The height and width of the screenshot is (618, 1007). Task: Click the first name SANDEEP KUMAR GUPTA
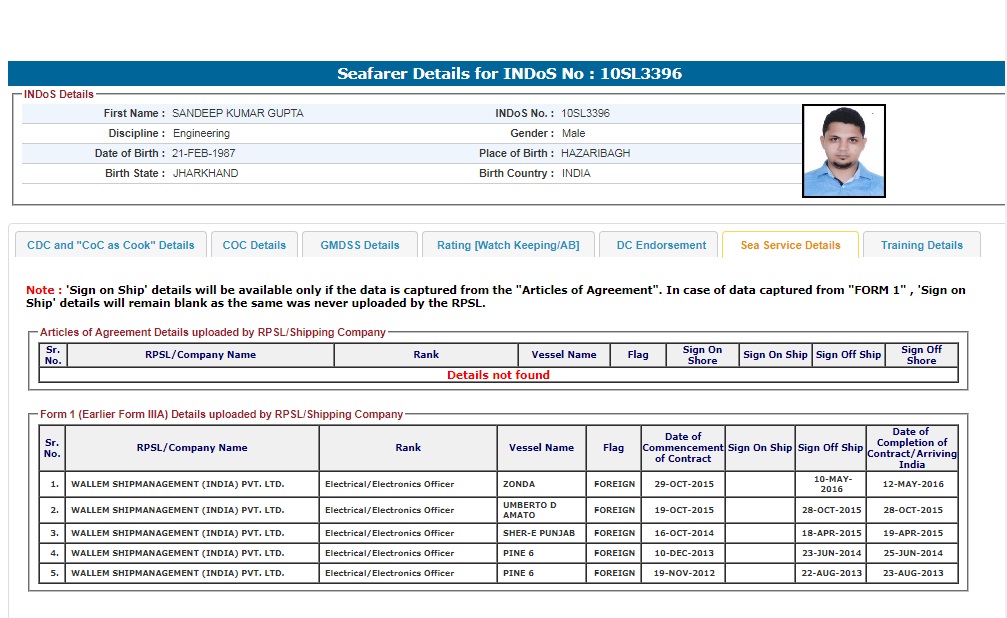tap(238, 113)
